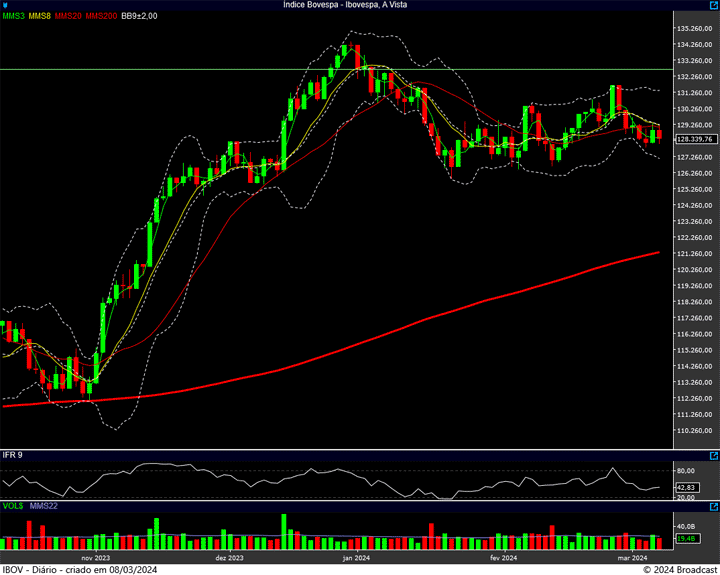Click the IFR value box 42,83

(x=686, y=487)
